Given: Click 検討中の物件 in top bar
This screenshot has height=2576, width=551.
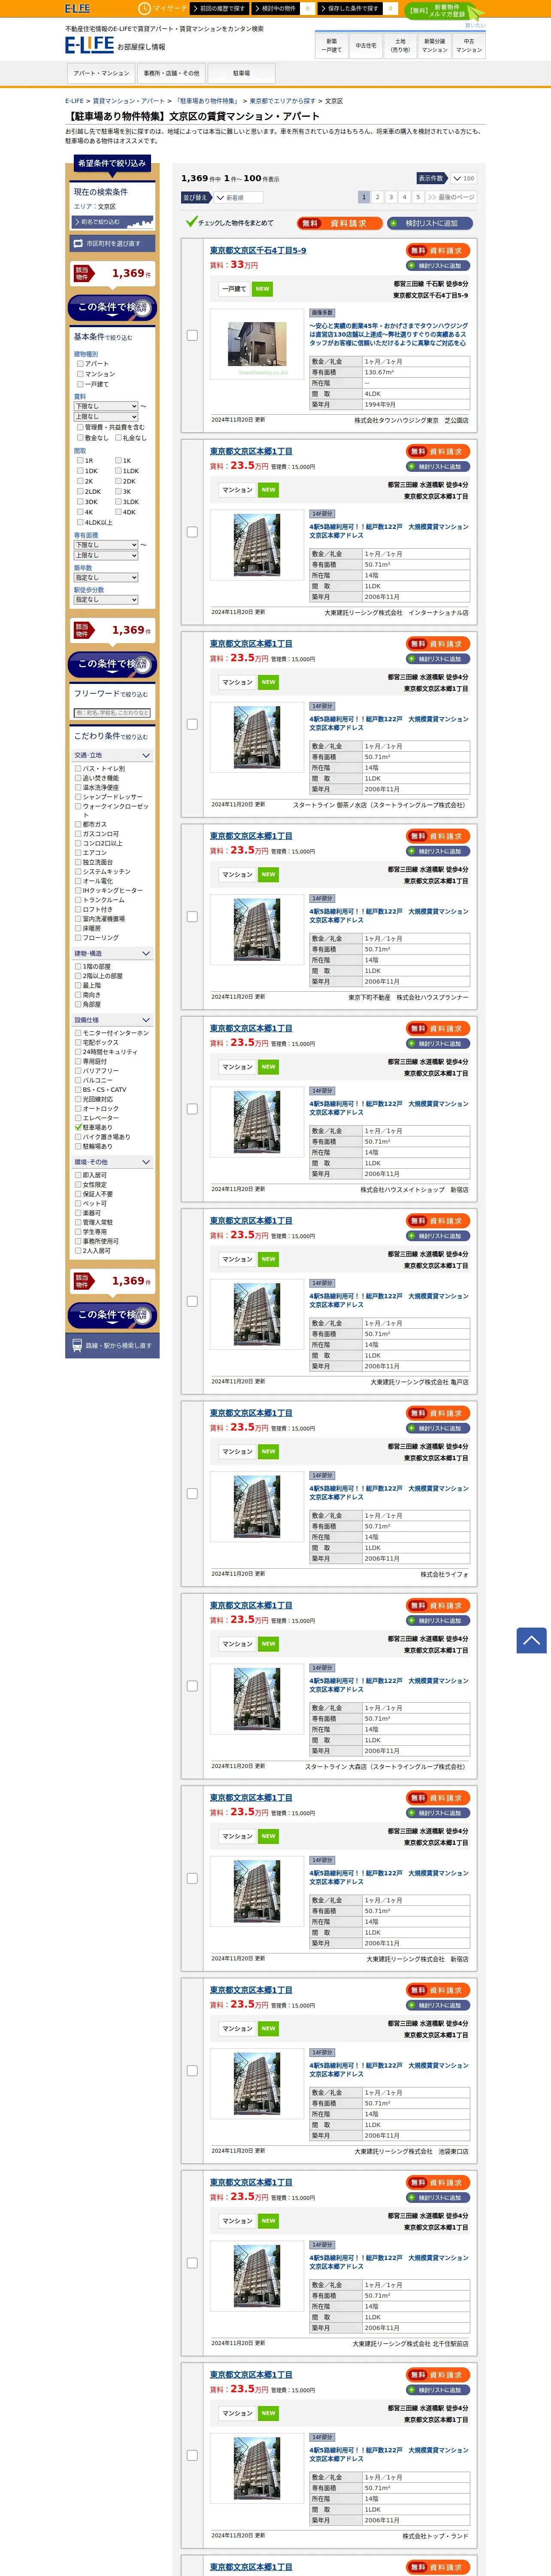Looking at the screenshot, I should pyautogui.click(x=276, y=8).
